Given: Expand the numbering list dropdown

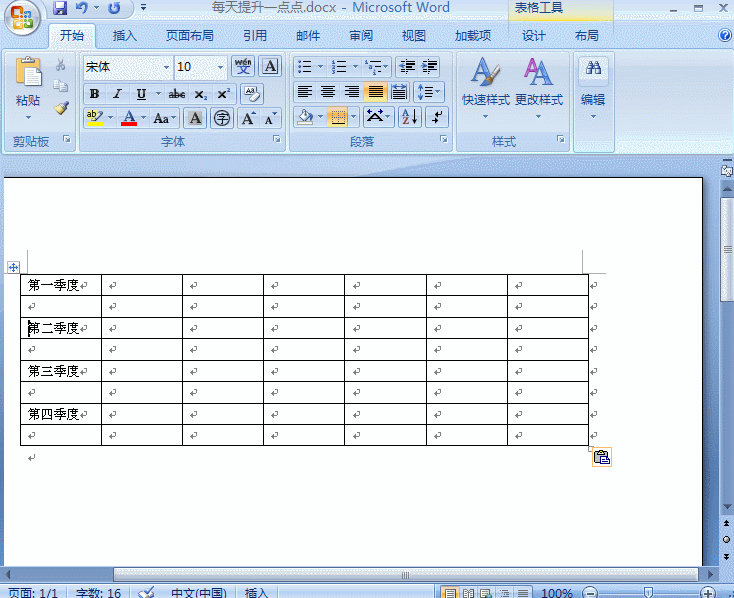Looking at the screenshot, I should [355, 67].
